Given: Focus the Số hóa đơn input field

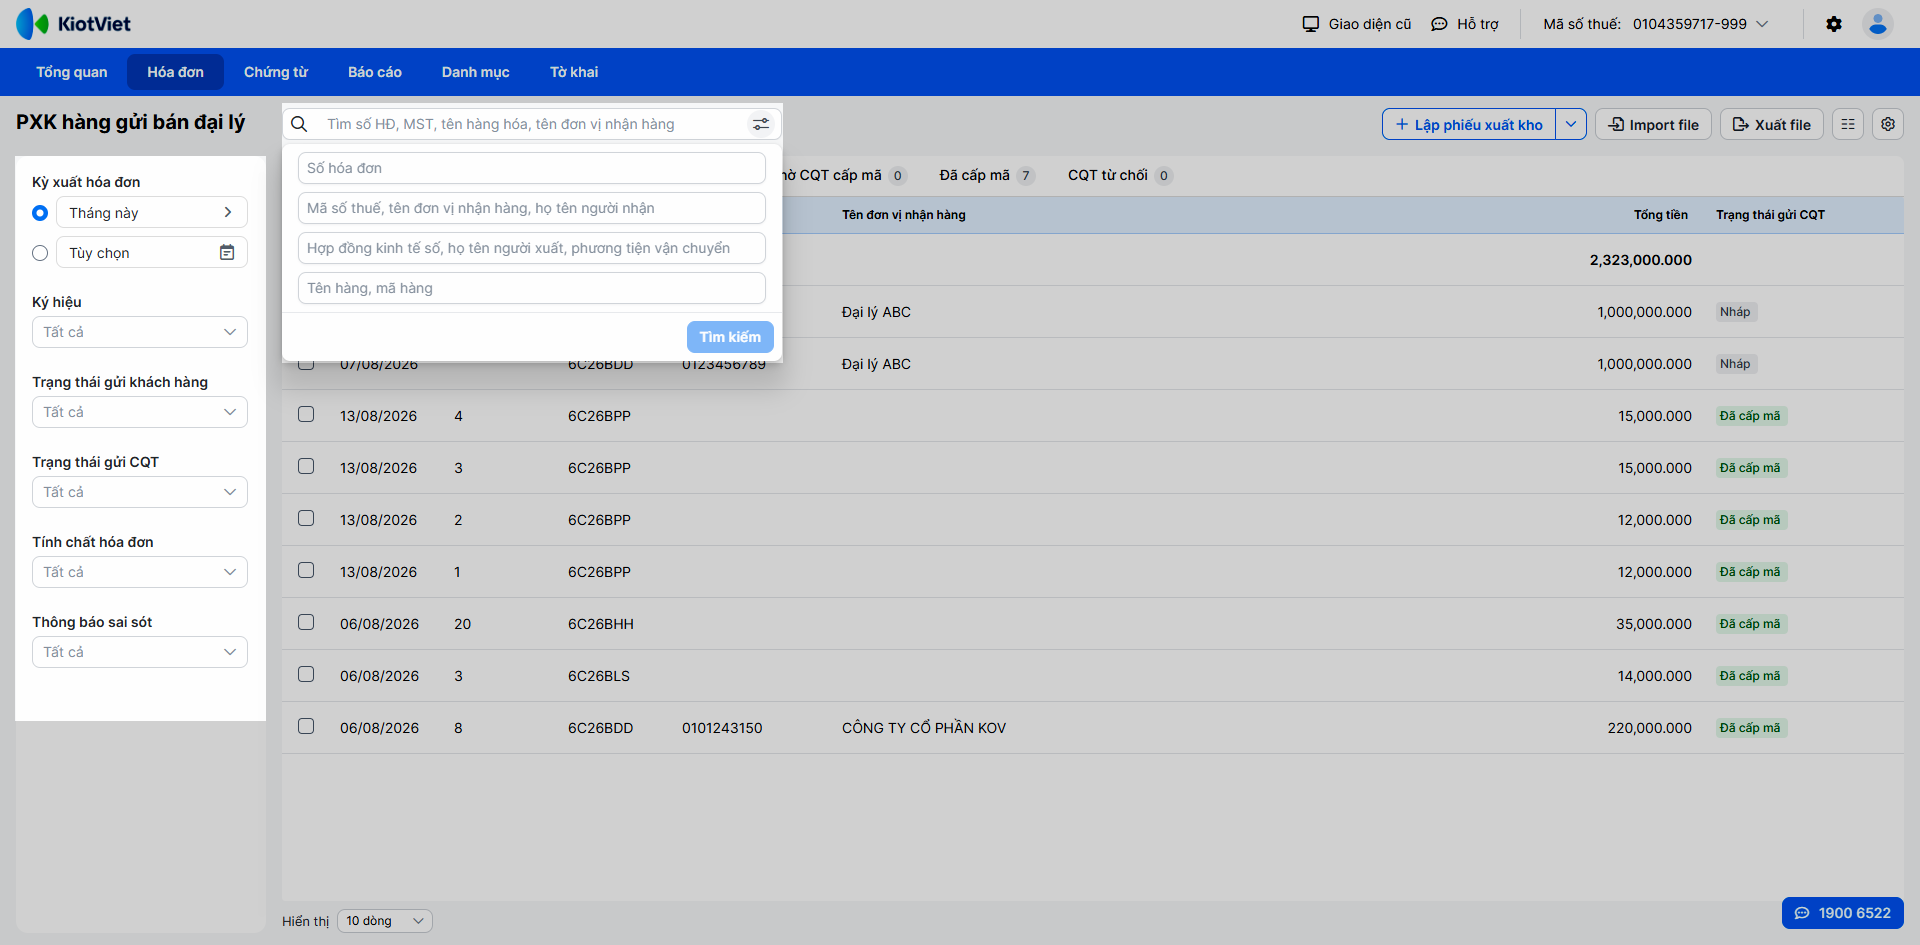Looking at the screenshot, I should click(532, 168).
